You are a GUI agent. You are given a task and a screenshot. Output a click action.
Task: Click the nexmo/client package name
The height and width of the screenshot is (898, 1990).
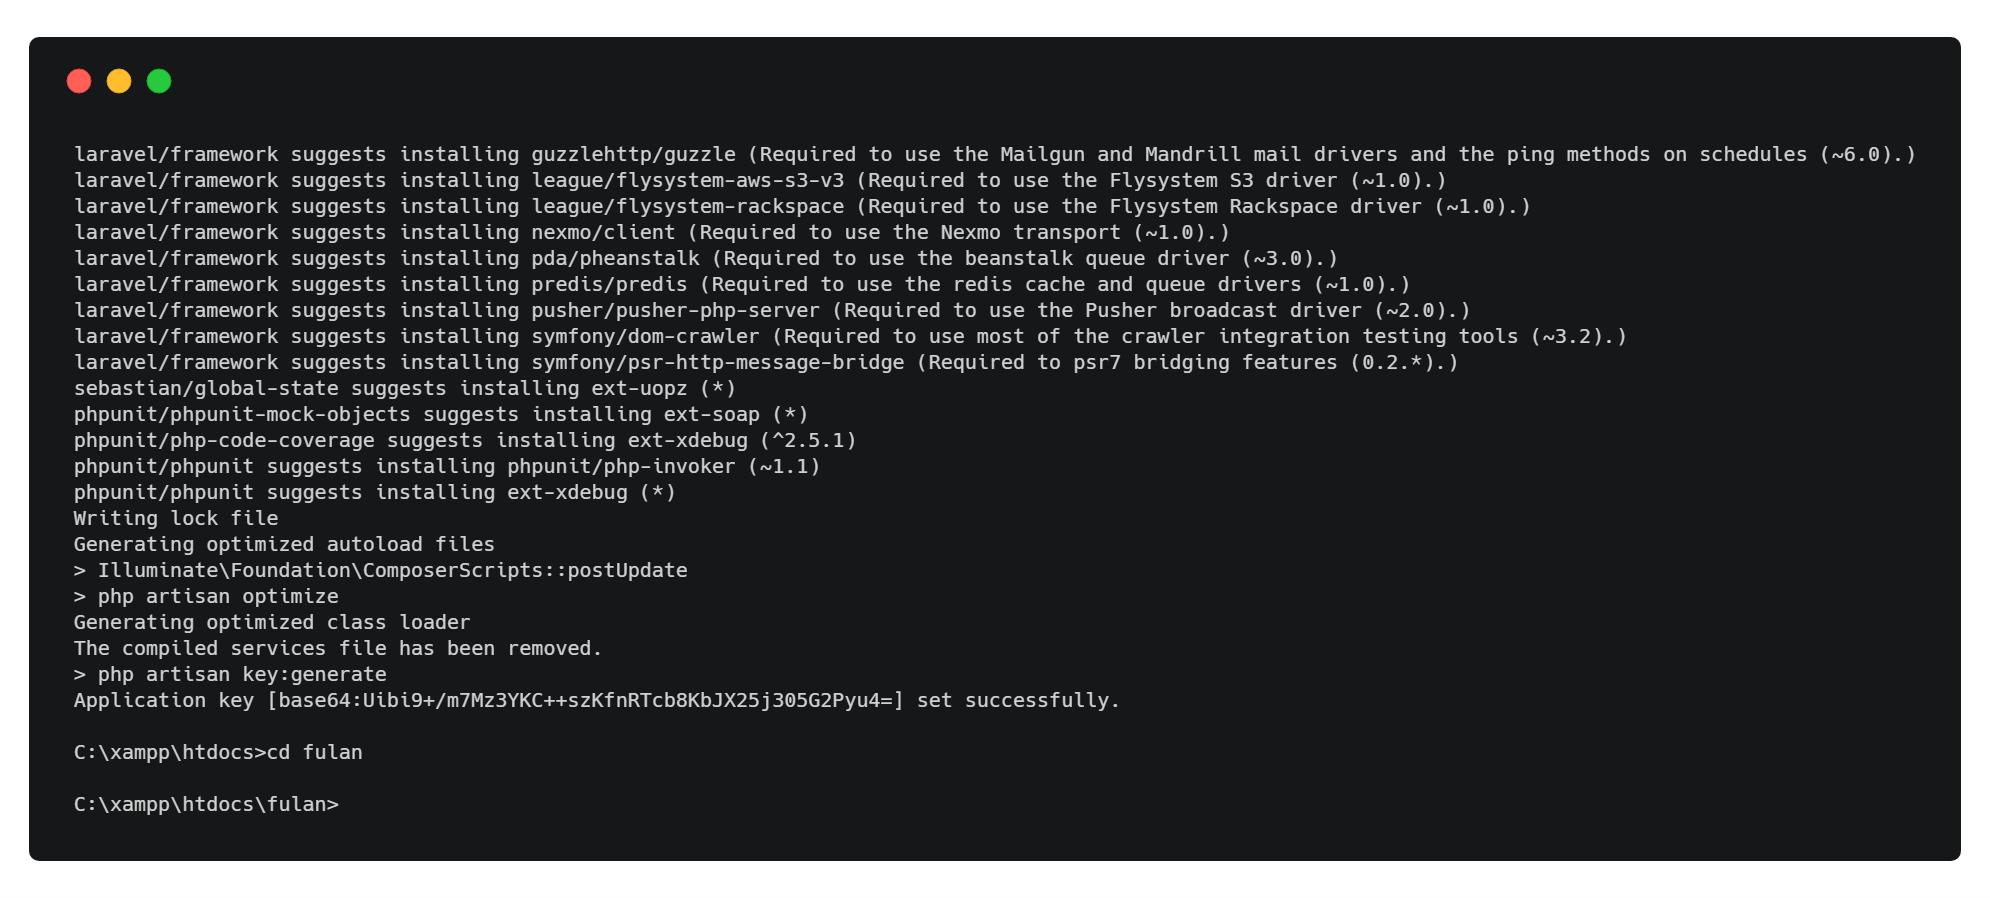603,232
